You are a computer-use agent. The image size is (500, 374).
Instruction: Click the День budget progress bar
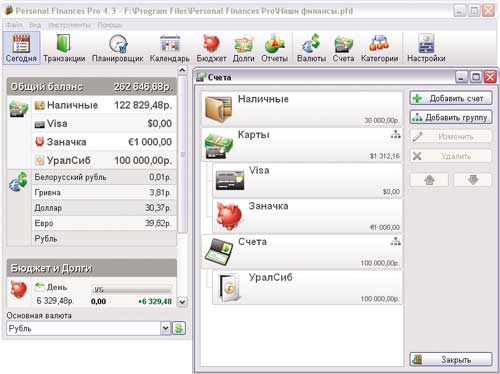point(132,289)
